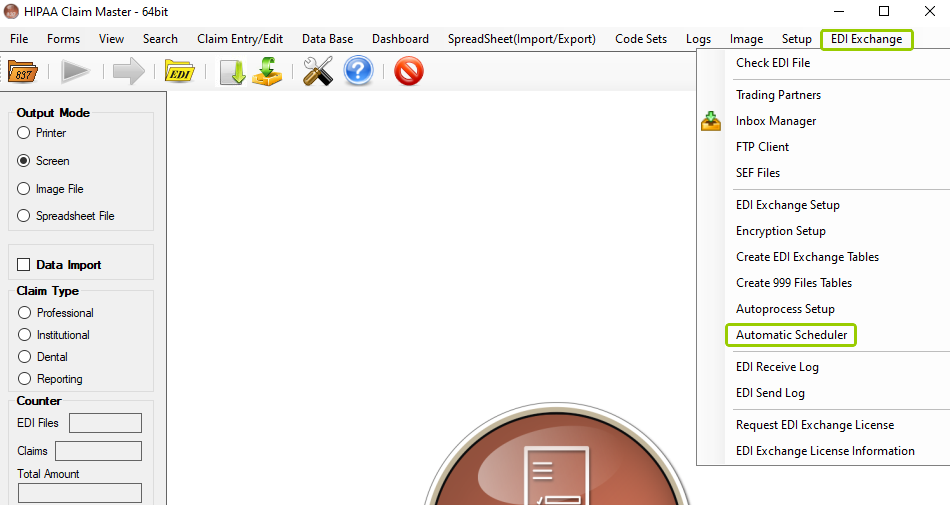Viewport: 950px width, 505px height.
Task: Click the gray play arrow toolbar icon
Action: (76, 71)
